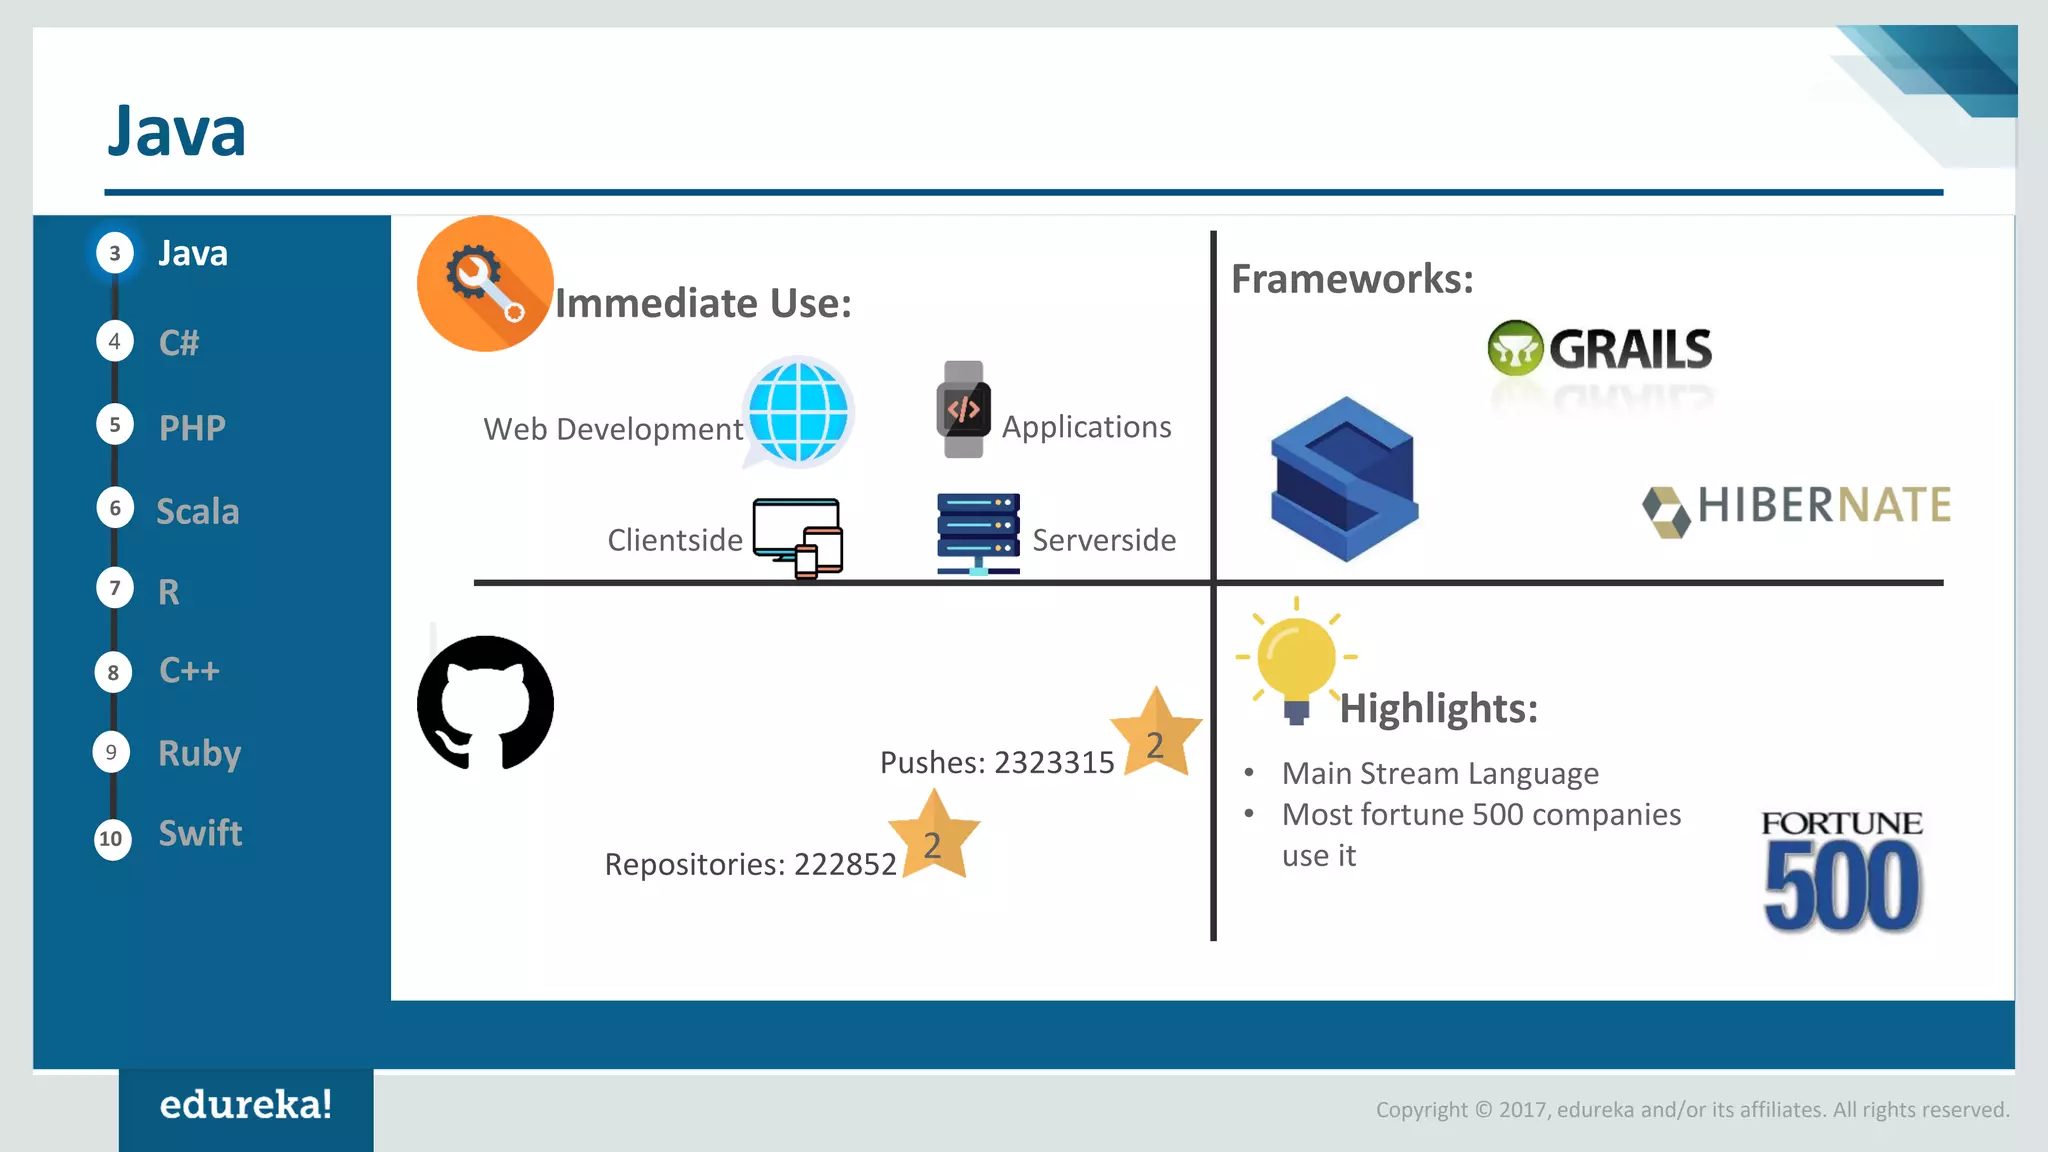Click the yellow light bulb Highlights icon
2048x1152 pixels.
(1296, 660)
